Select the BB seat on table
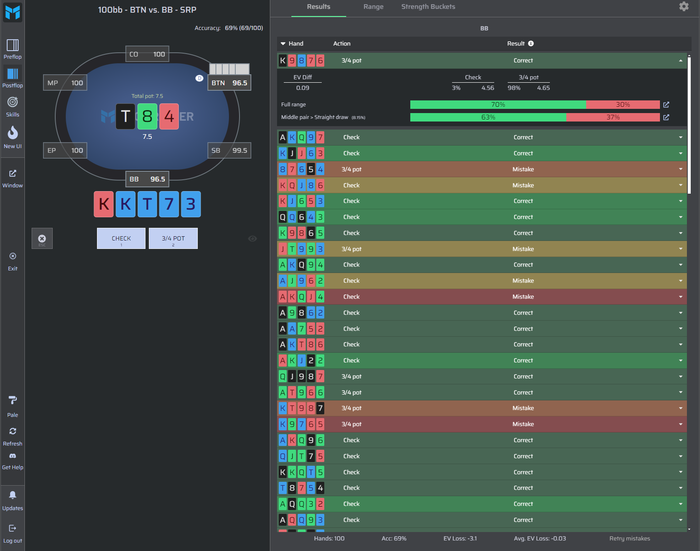 click(x=147, y=179)
